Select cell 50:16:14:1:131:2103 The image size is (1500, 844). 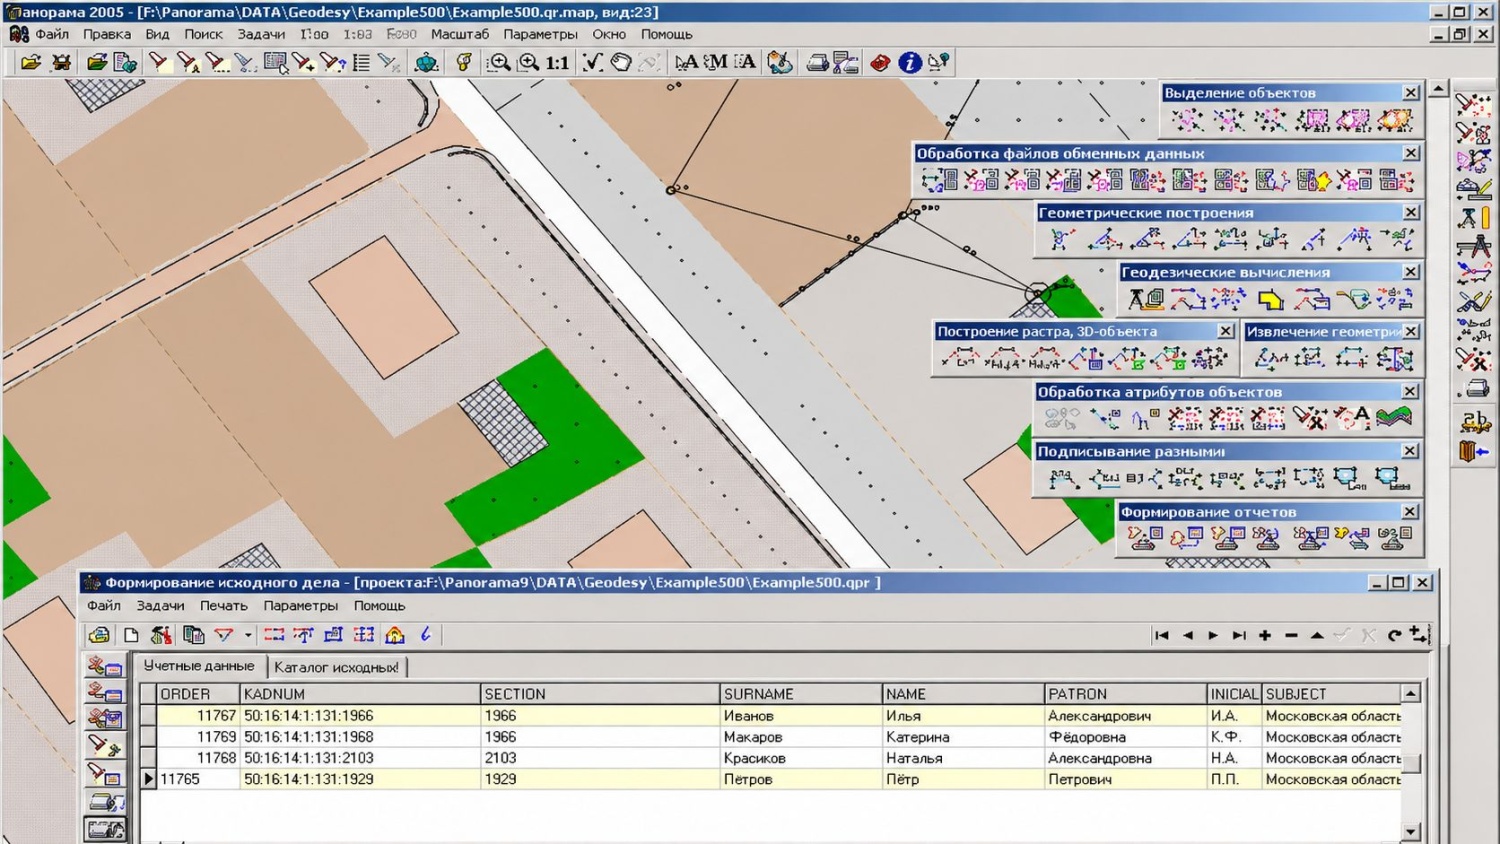pos(360,758)
